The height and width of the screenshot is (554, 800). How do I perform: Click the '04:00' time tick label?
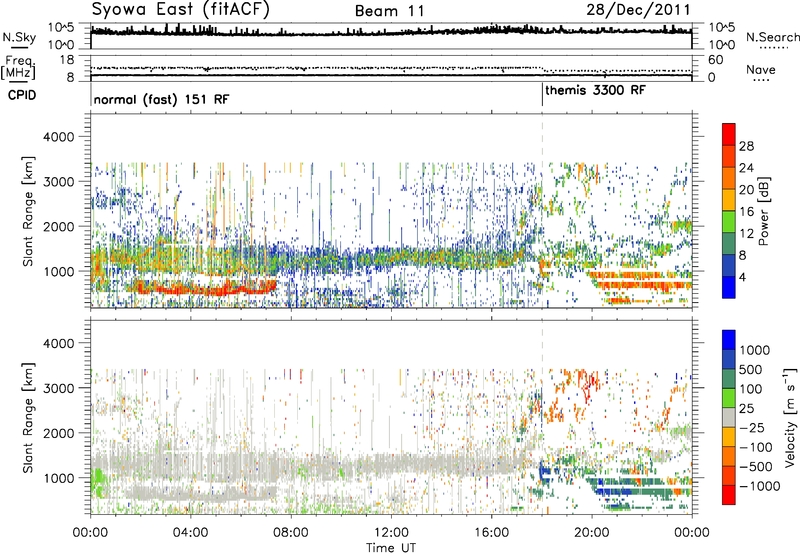191,533
